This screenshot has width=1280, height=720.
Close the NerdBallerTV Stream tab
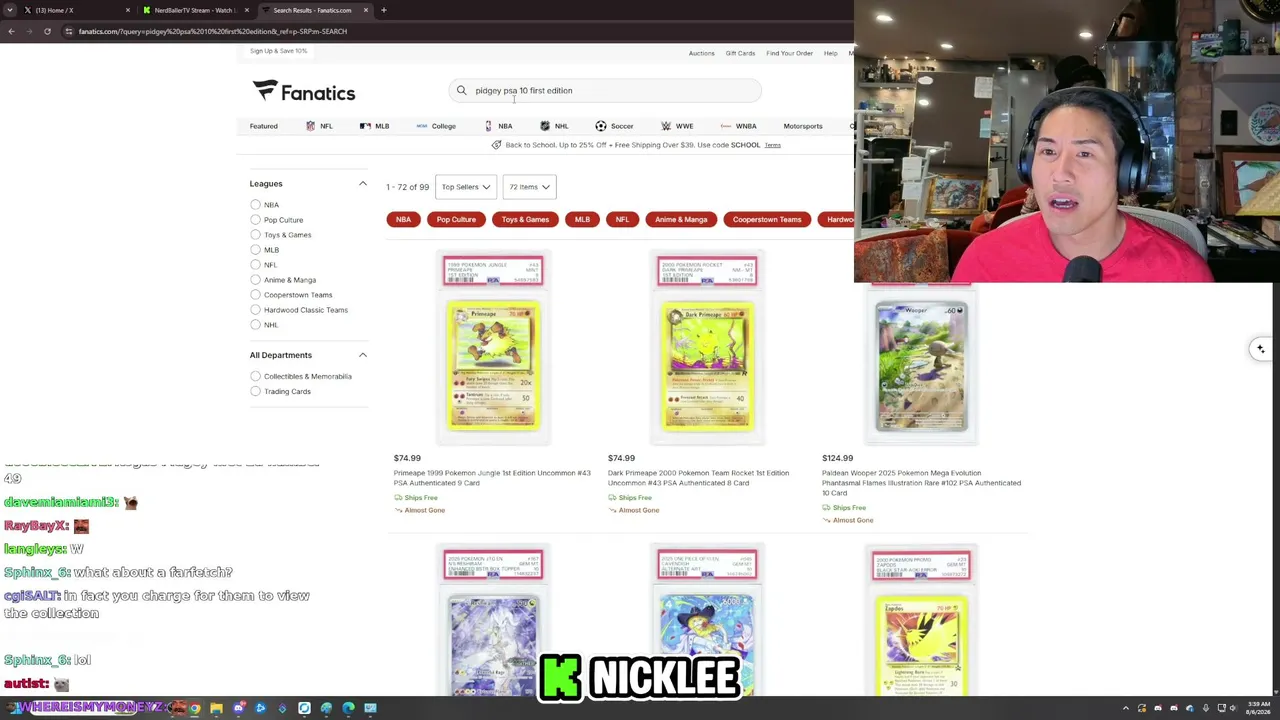(x=246, y=10)
